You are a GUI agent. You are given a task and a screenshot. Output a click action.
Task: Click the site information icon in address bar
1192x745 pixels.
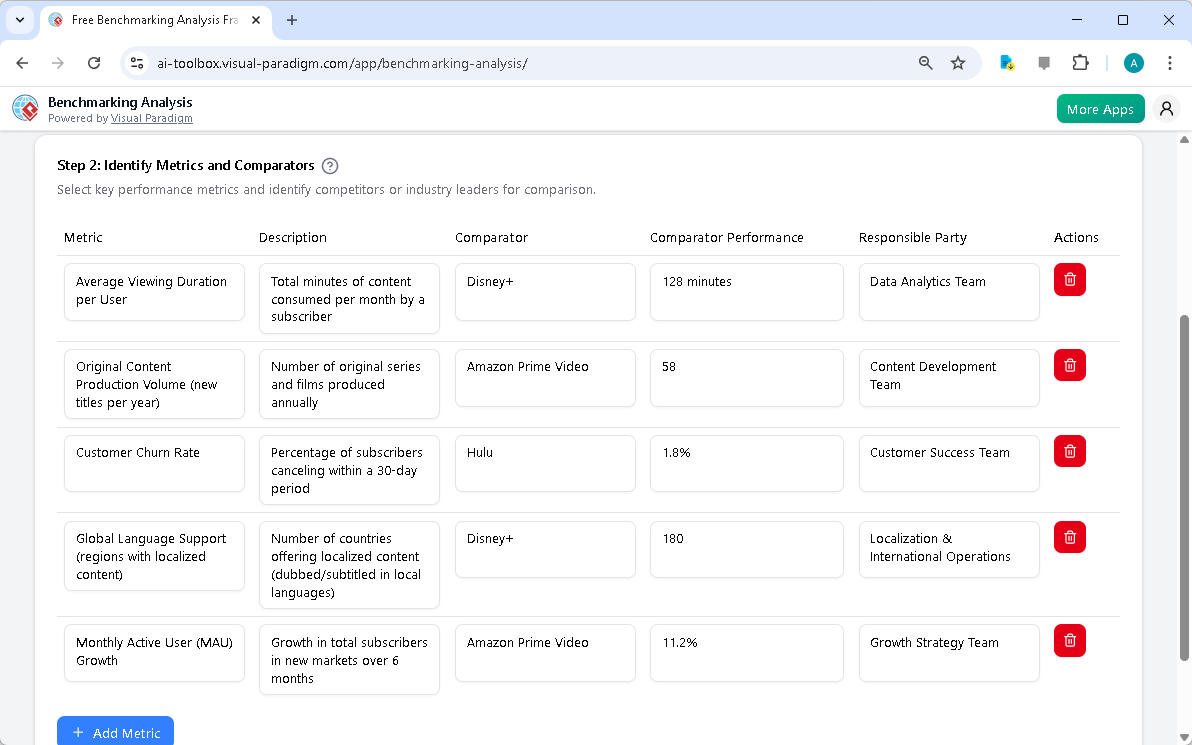pyautogui.click(x=136, y=62)
